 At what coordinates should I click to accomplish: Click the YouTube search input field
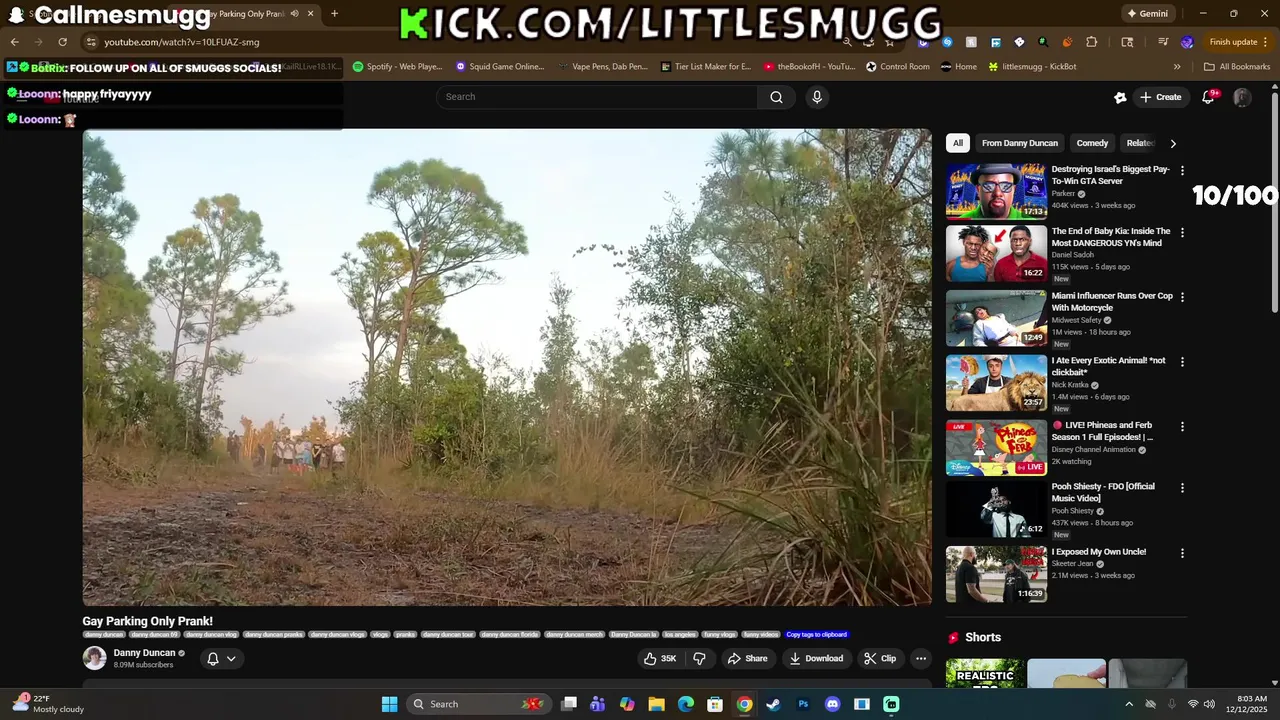tap(596, 97)
